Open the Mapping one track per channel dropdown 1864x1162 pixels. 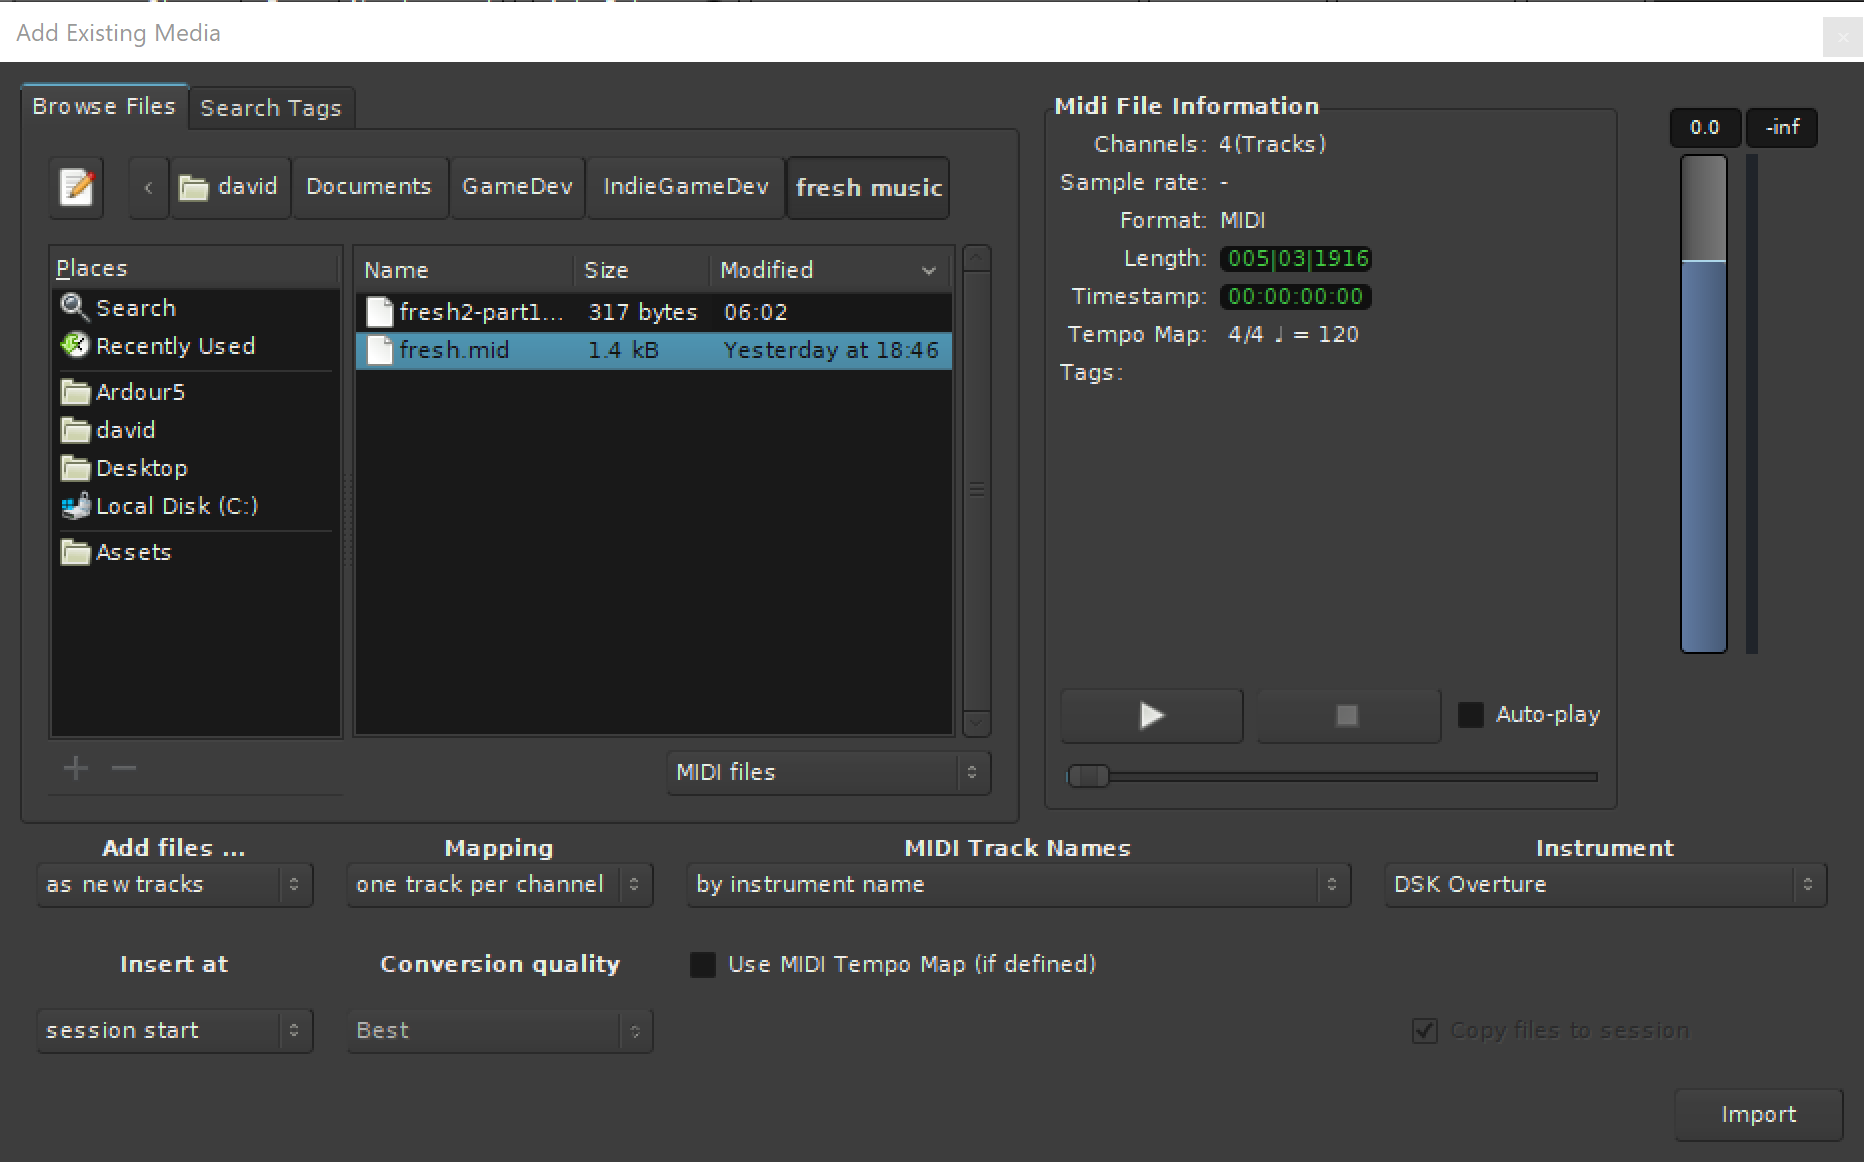(x=499, y=885)
